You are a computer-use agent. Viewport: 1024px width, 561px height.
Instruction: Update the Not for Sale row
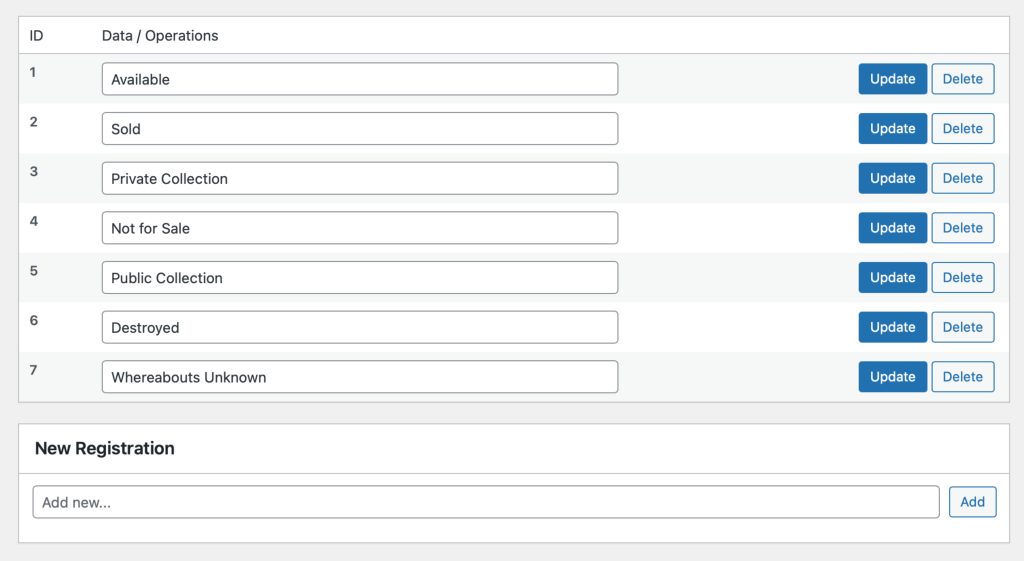892,228
